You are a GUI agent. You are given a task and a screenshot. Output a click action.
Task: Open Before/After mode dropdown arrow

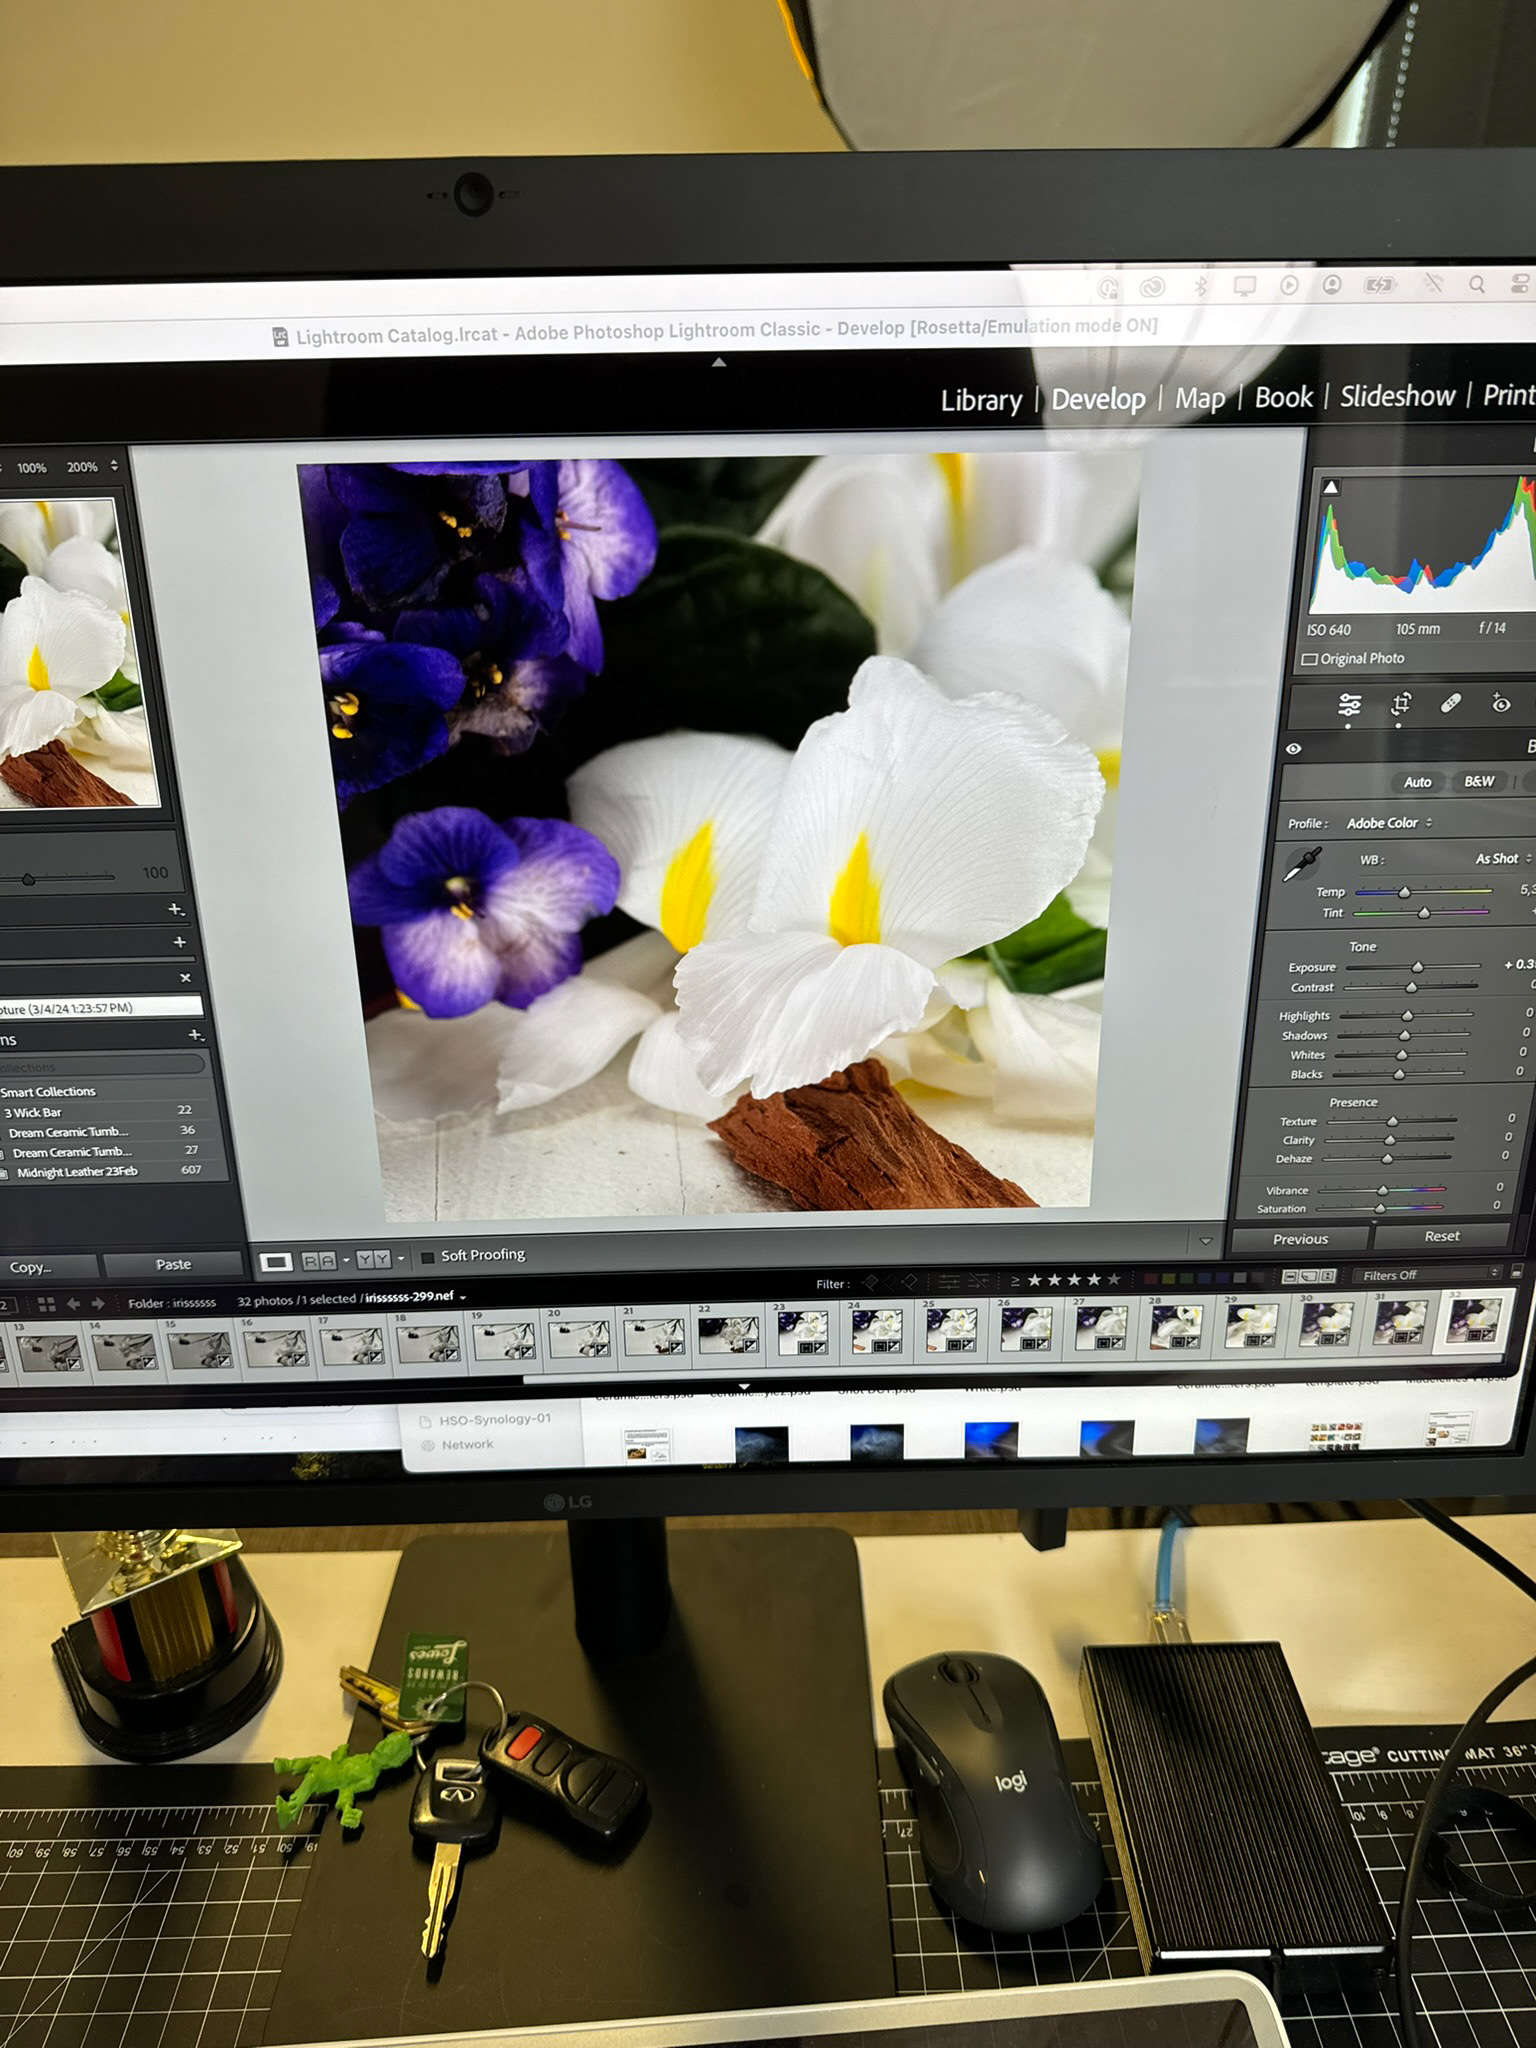(401, 1259)
